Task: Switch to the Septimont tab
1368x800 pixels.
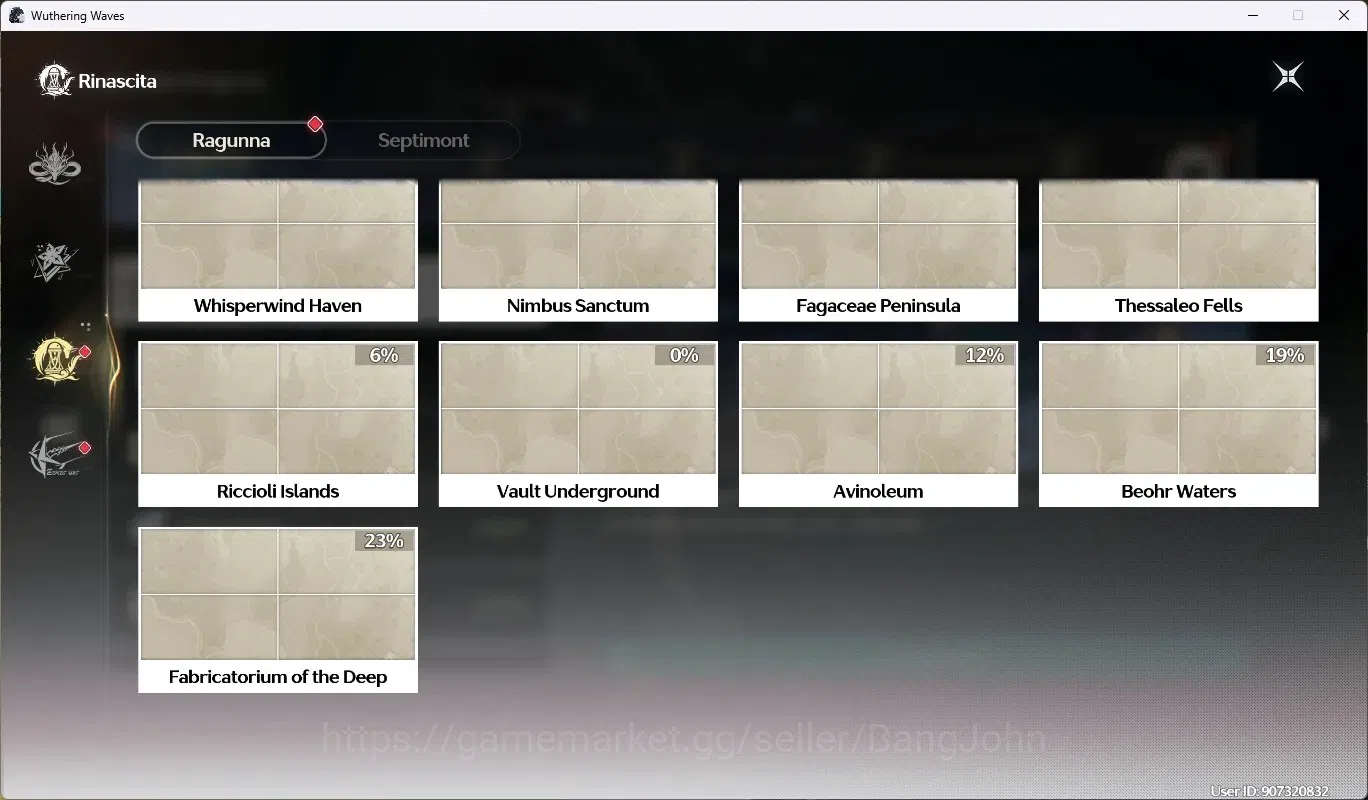Action: [423, 140]
